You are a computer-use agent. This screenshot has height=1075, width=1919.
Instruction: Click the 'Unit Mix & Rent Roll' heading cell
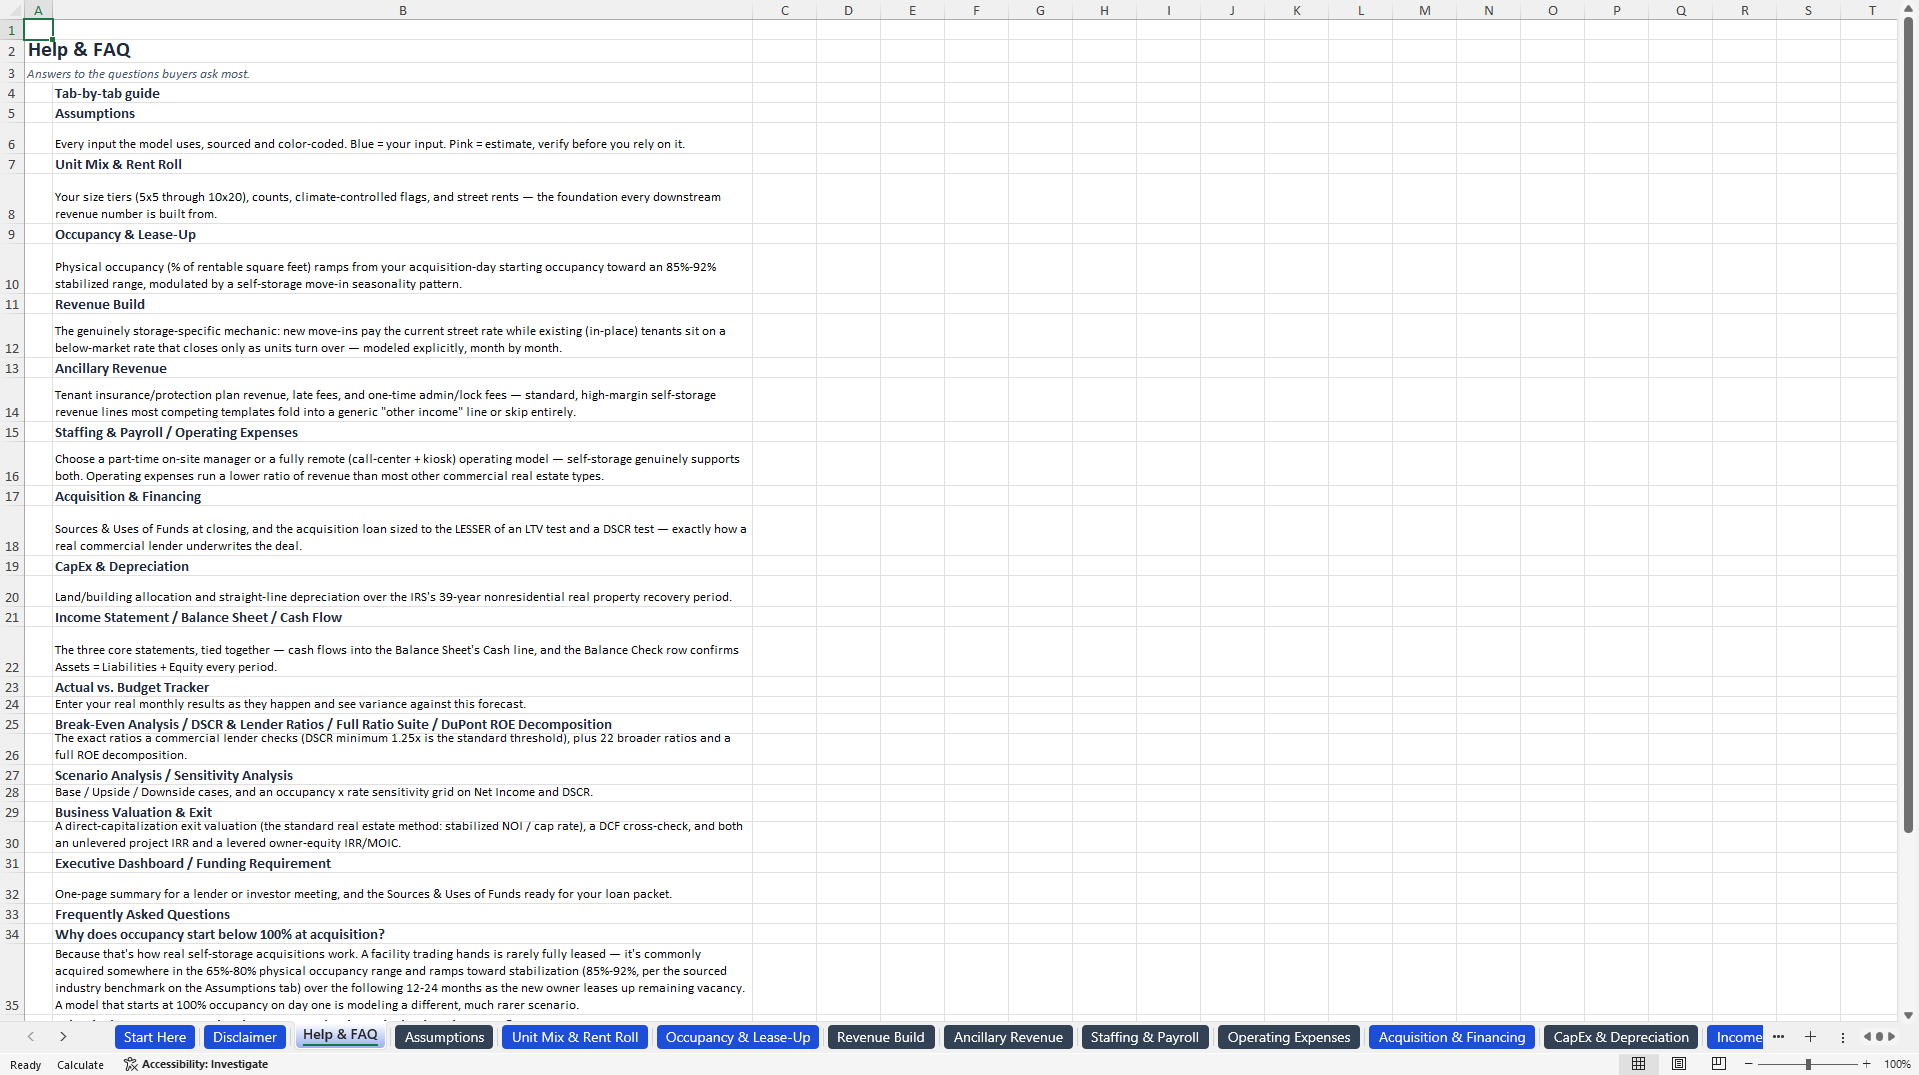coord(118,164)
